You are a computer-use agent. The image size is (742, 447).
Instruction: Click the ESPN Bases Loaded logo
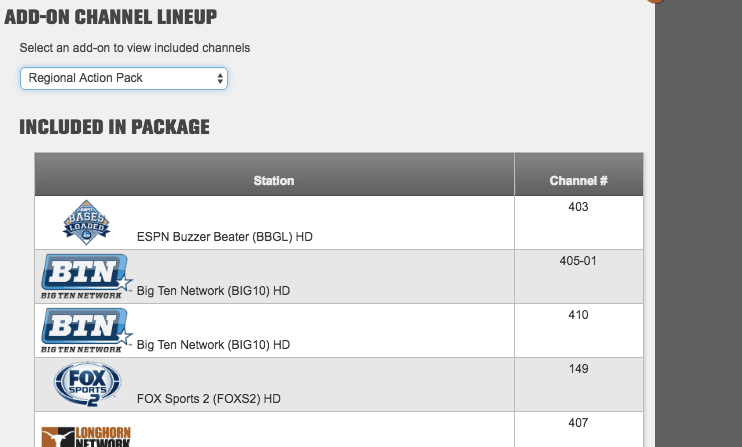click(x=87, y=222)
